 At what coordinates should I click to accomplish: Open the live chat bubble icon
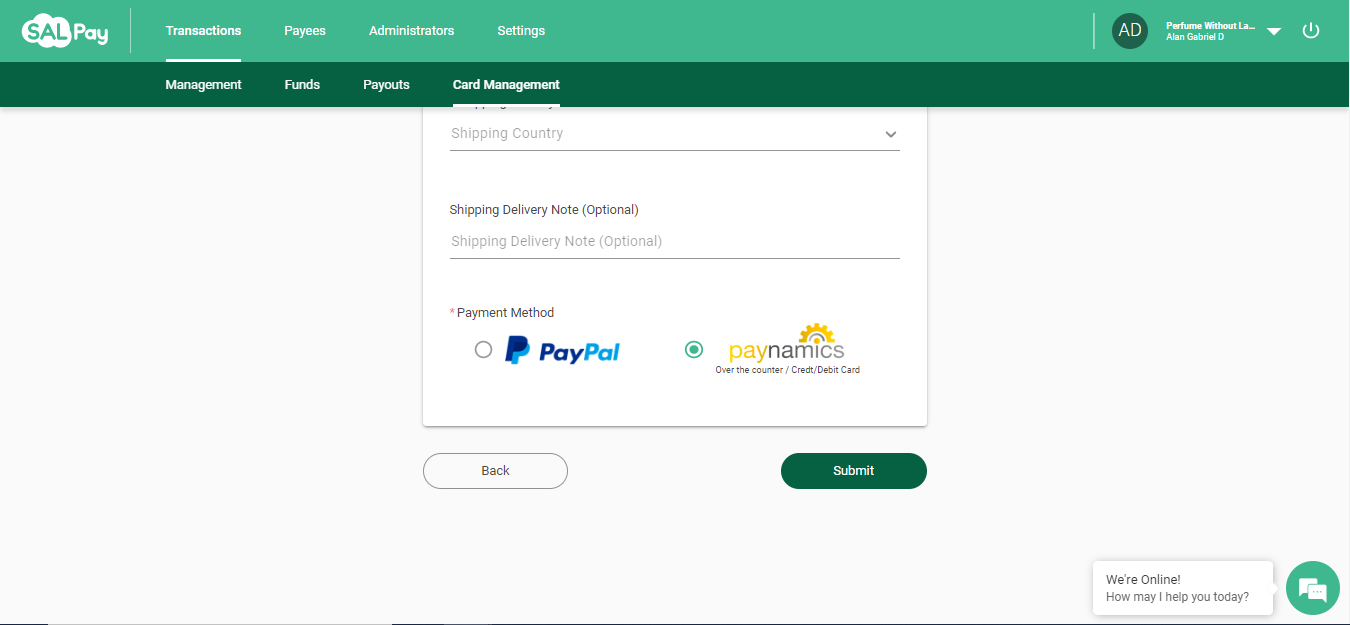(1312, 588)
